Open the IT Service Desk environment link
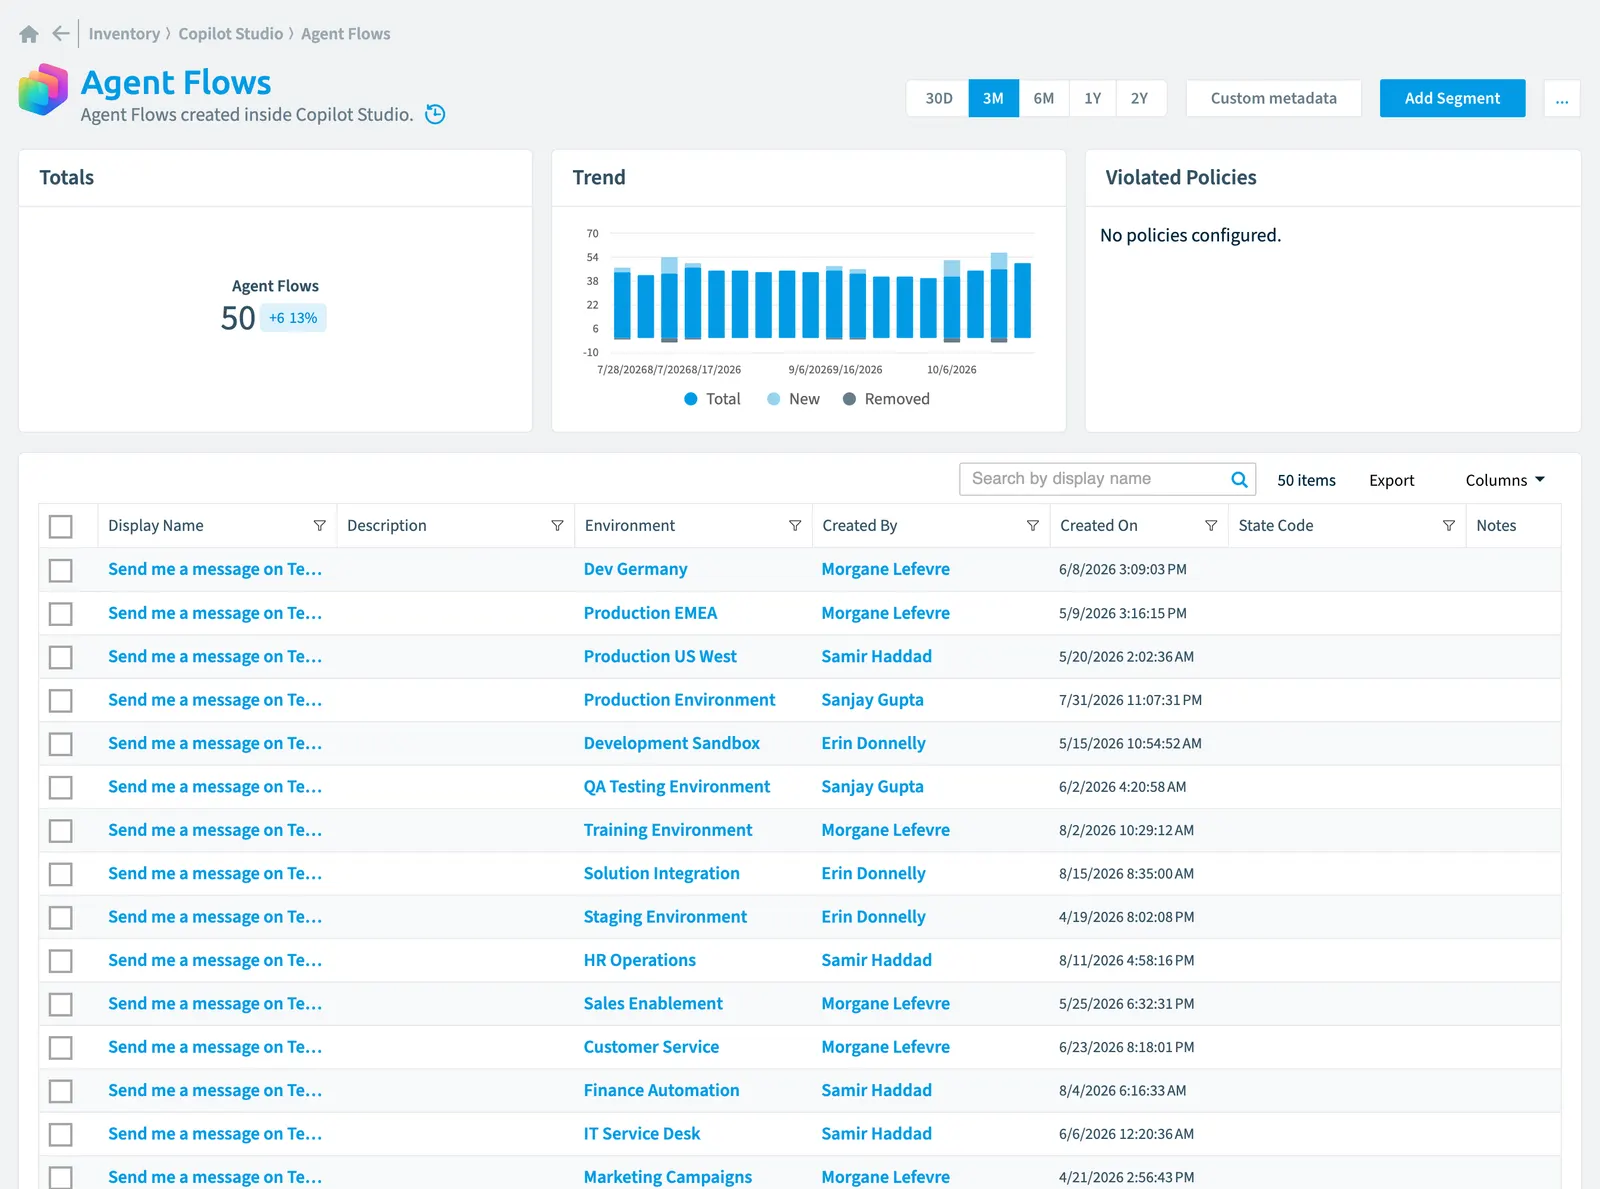This screenshot has height=1189, width=1600. click(641, 1134)
